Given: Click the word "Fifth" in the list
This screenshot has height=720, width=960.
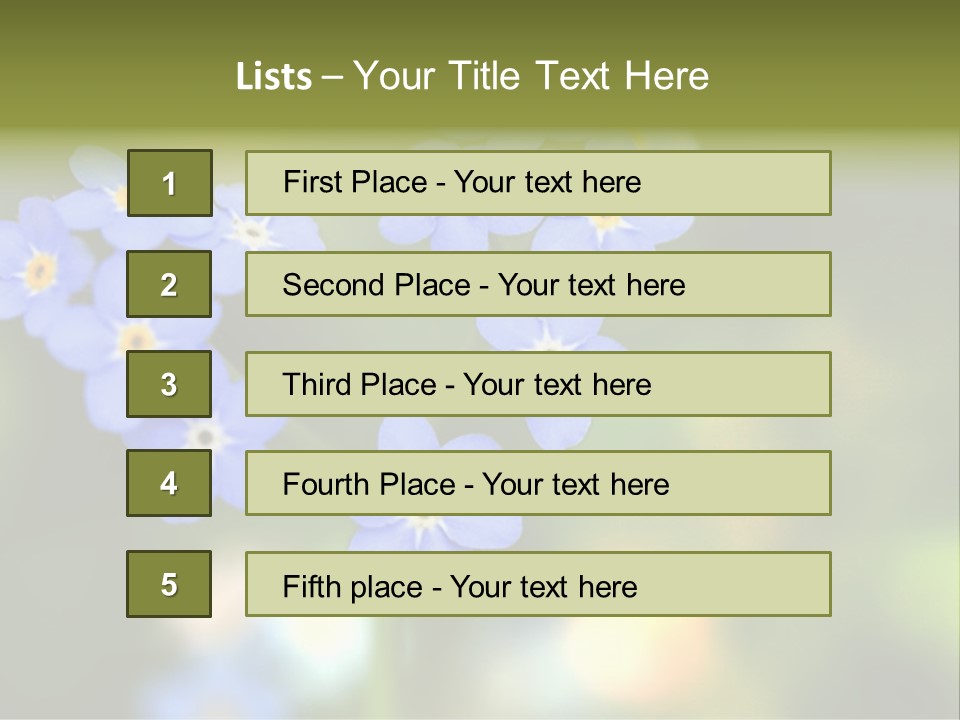Looking at the screenshot, I should click(310, 586).
